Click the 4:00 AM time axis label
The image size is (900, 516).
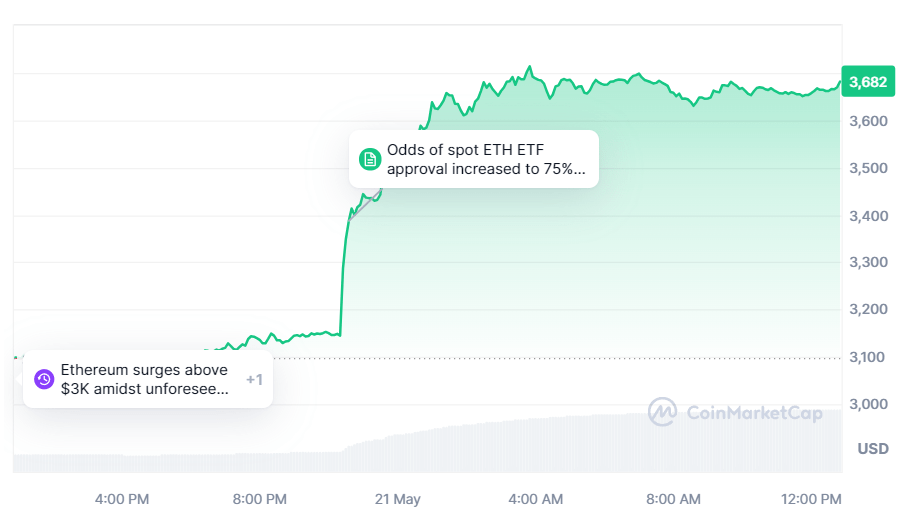[x=536, y=499]
